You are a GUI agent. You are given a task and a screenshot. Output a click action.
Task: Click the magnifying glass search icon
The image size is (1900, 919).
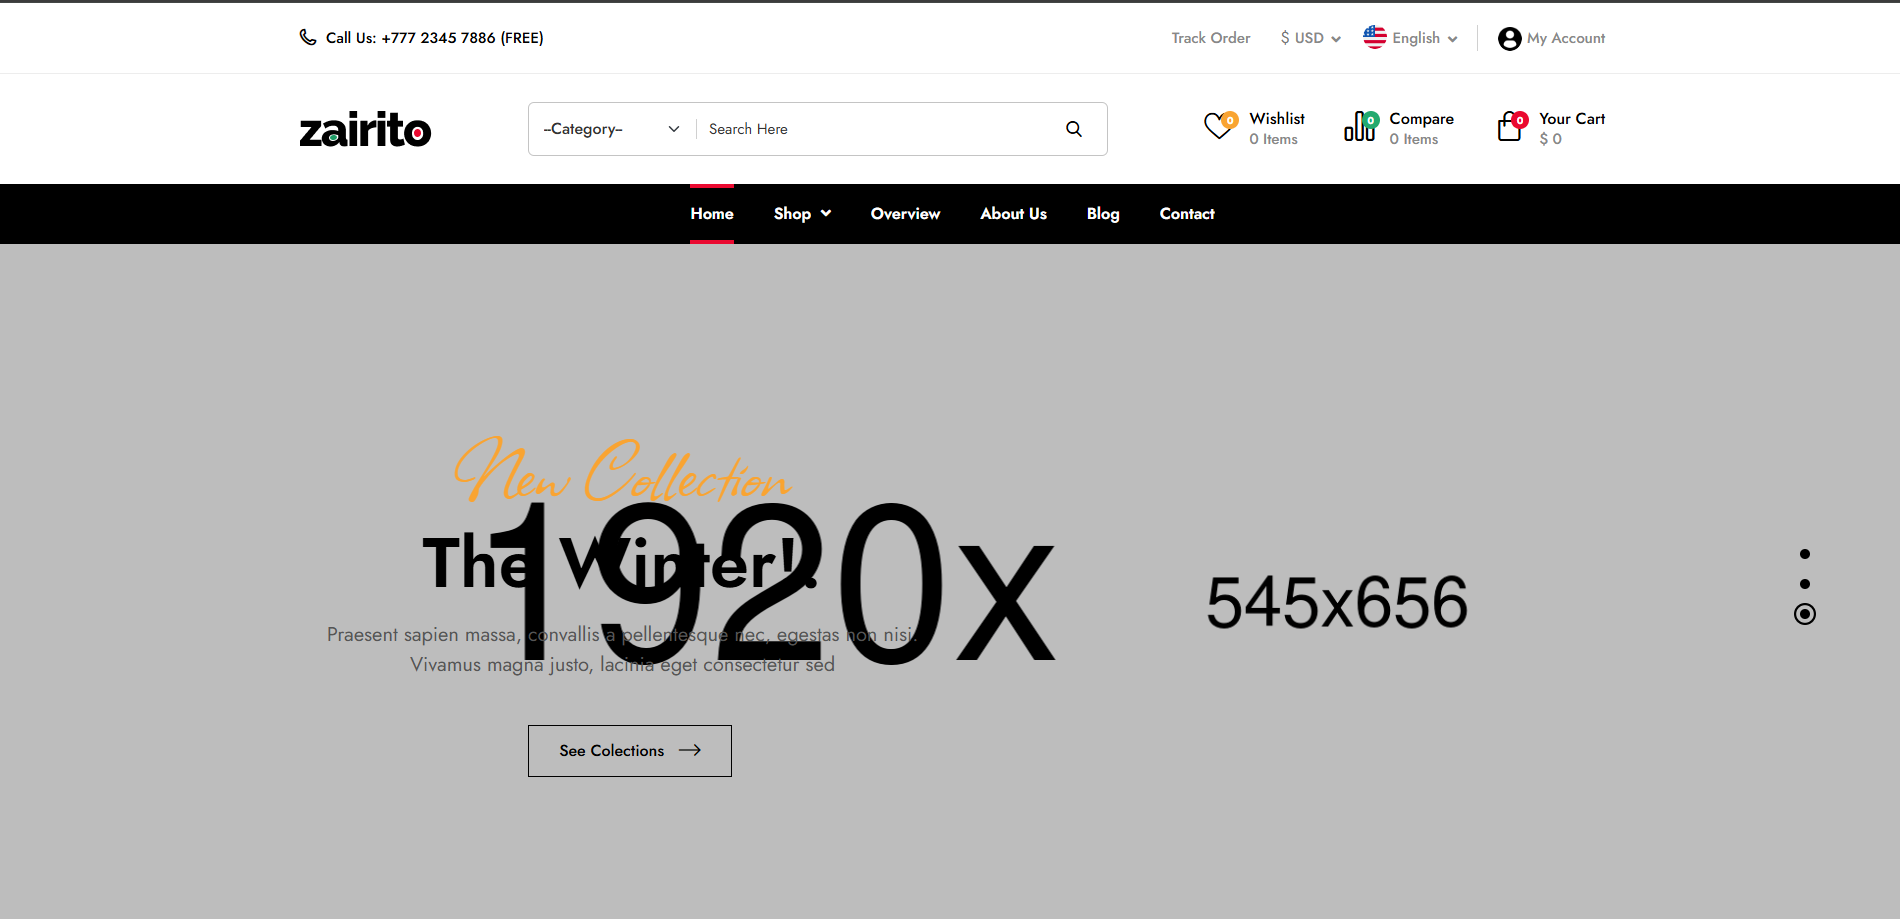pyautogui.click(x=1074, y=129)
